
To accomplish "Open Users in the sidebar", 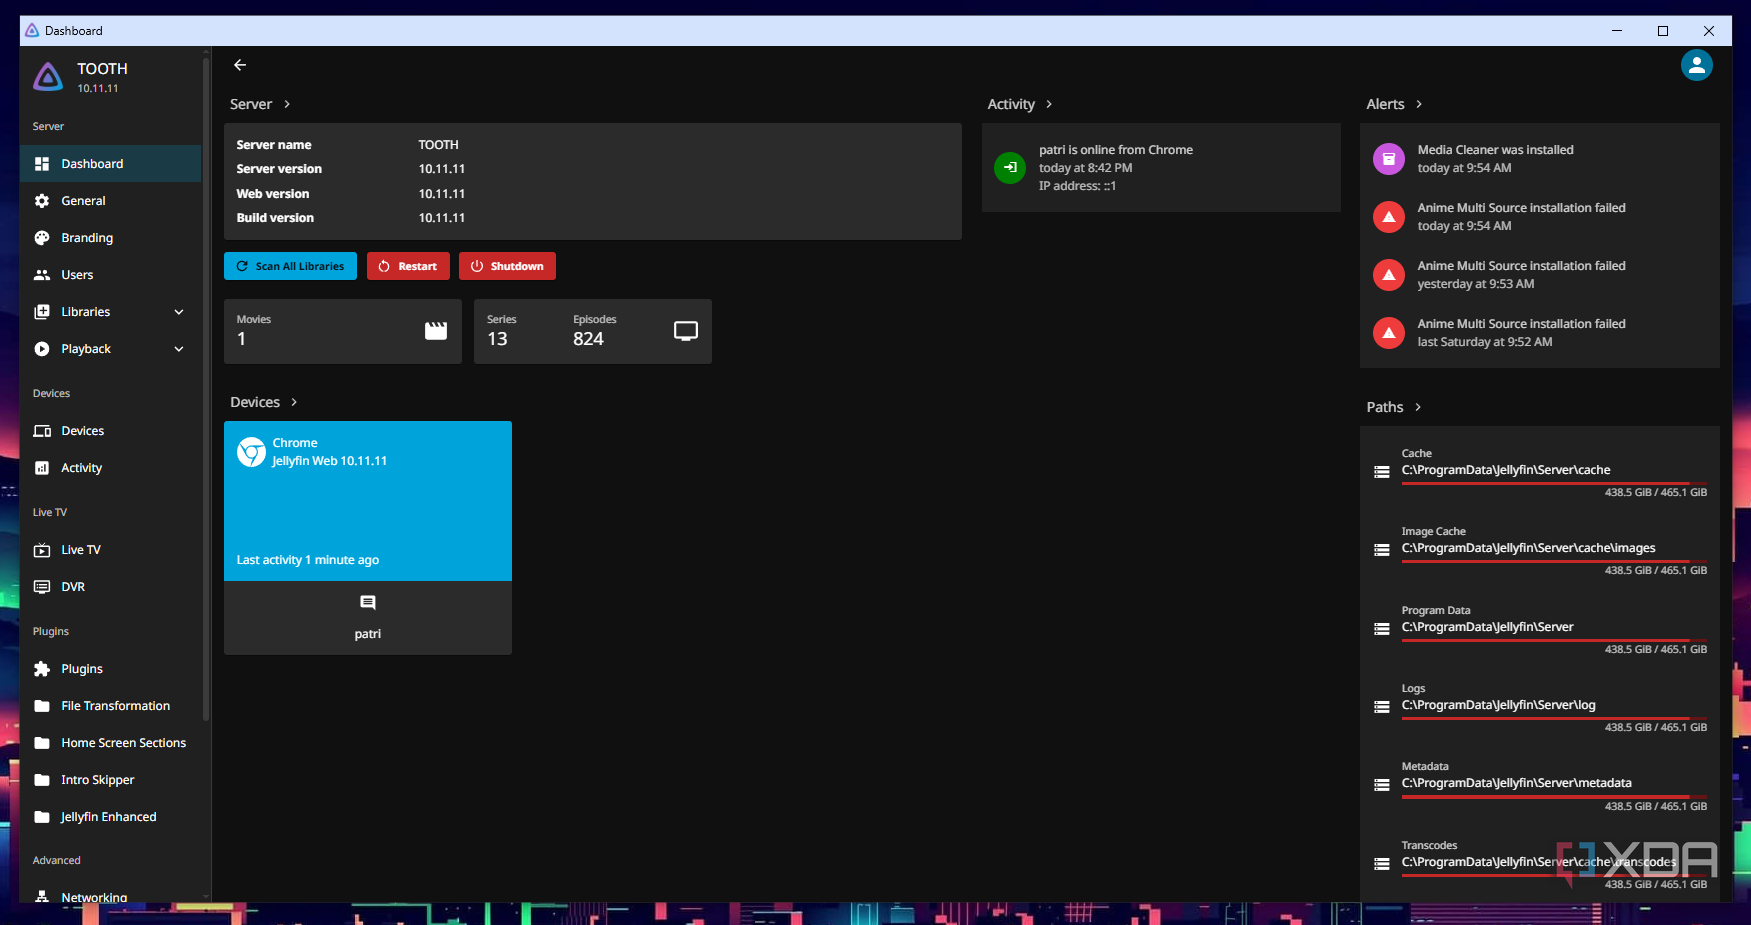I will [110, 275].
